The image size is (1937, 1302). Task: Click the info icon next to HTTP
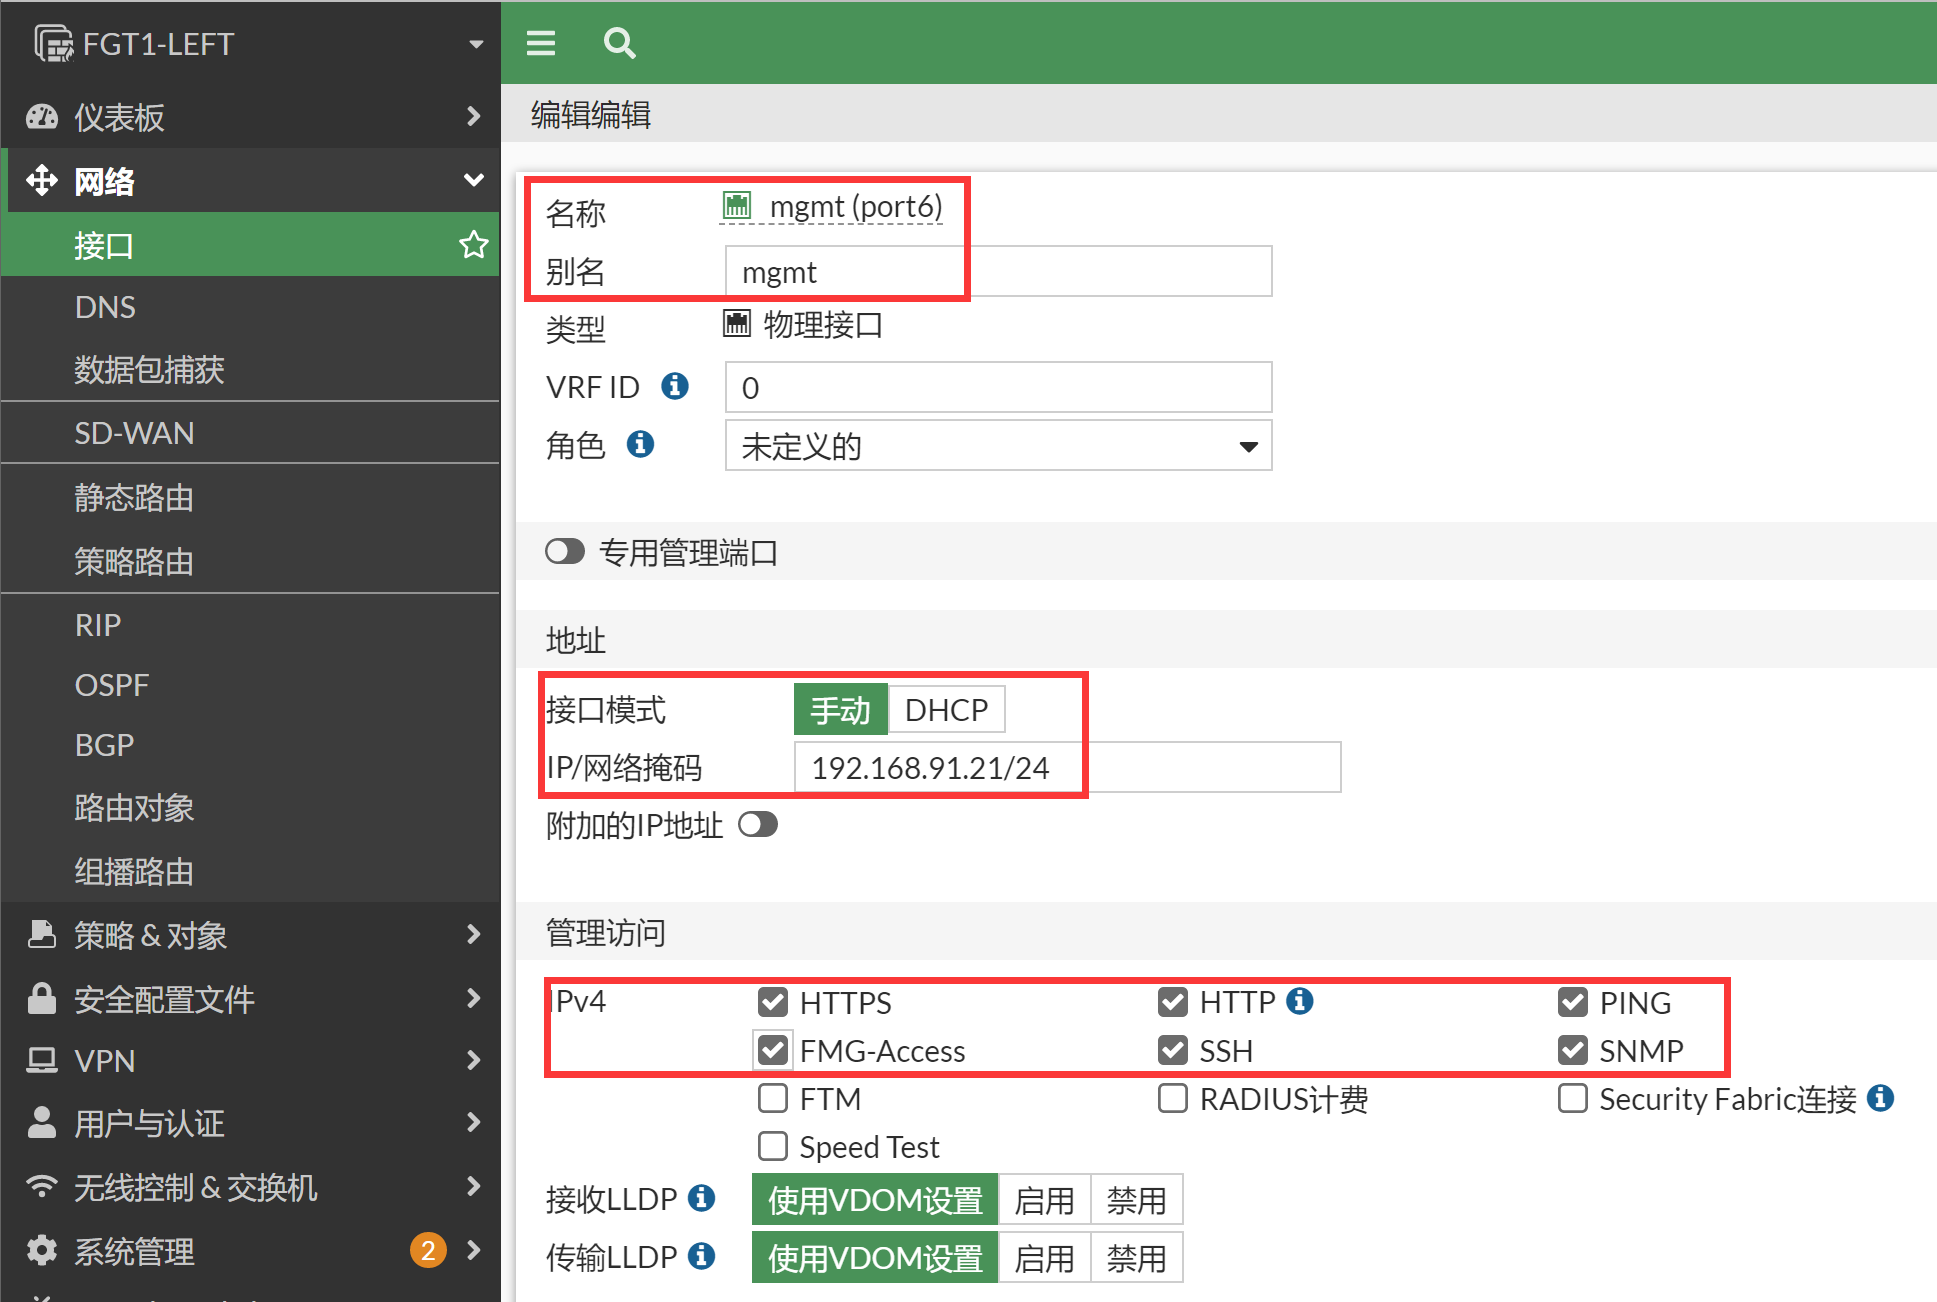point(1299,1001)
